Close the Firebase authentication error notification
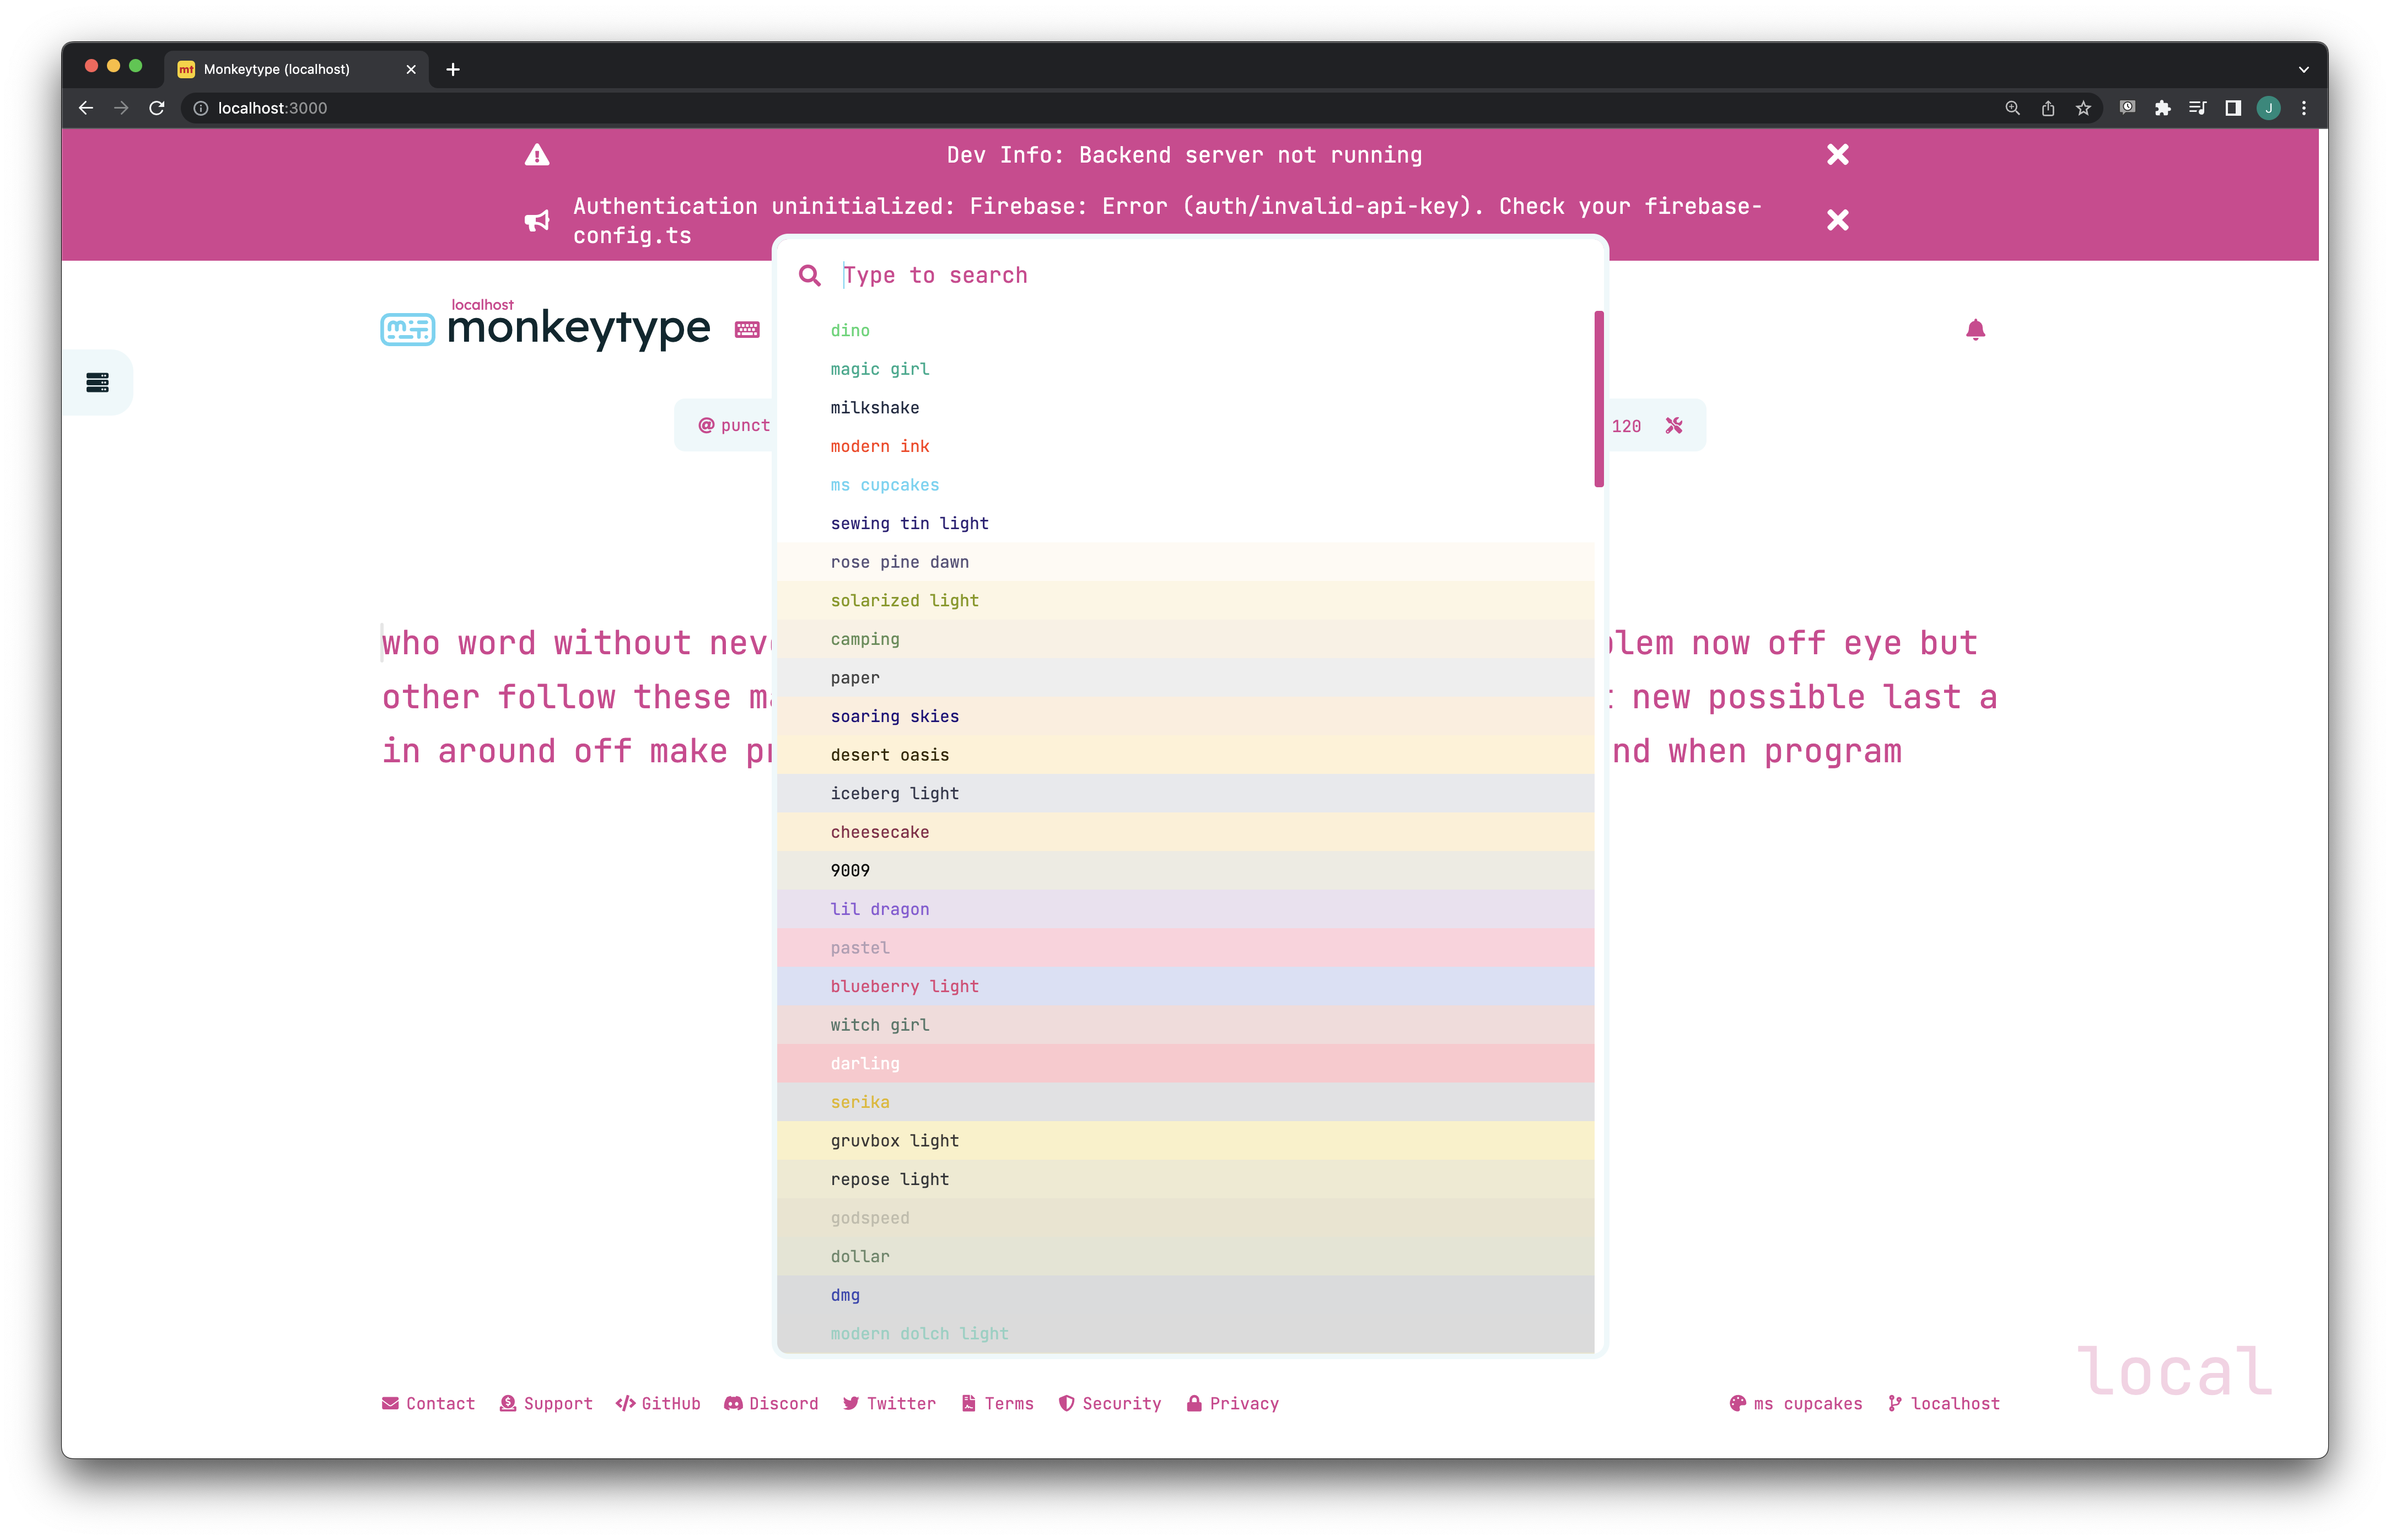 coord(1837,220)
